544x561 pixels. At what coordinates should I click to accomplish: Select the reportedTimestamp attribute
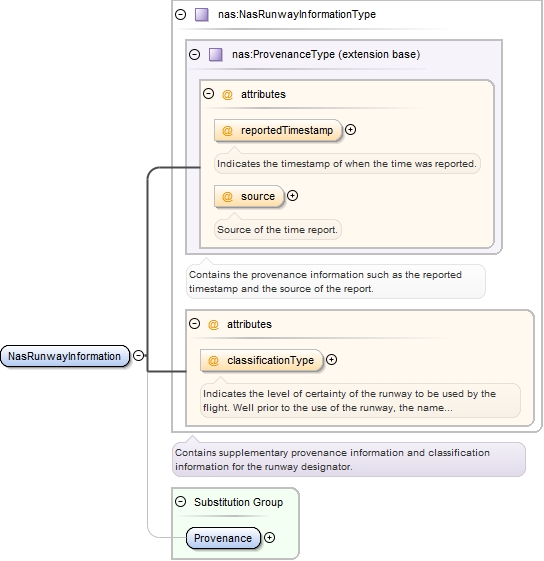pyautogui.click(x=278, y=130)
